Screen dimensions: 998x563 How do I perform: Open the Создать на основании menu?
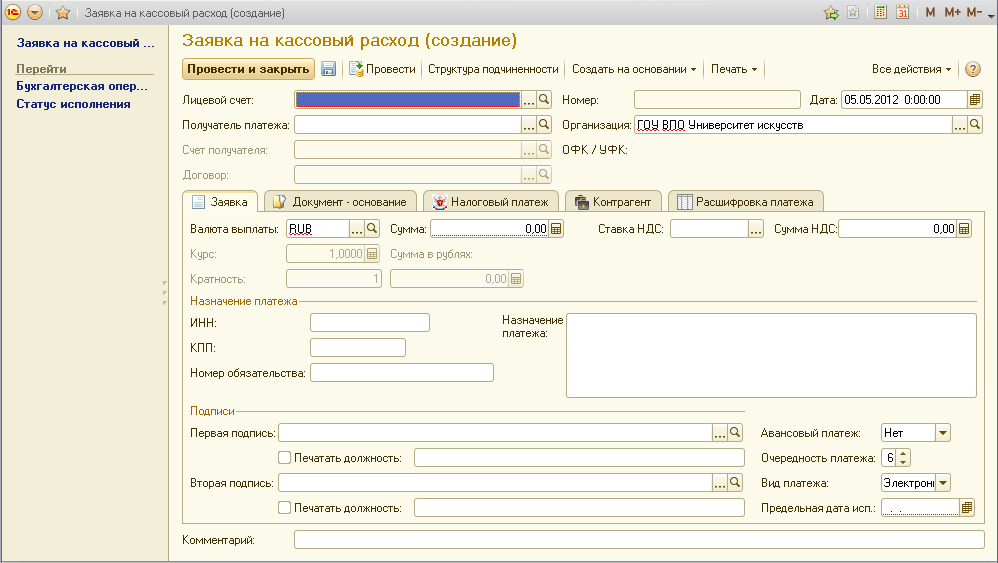click(635, 69)
